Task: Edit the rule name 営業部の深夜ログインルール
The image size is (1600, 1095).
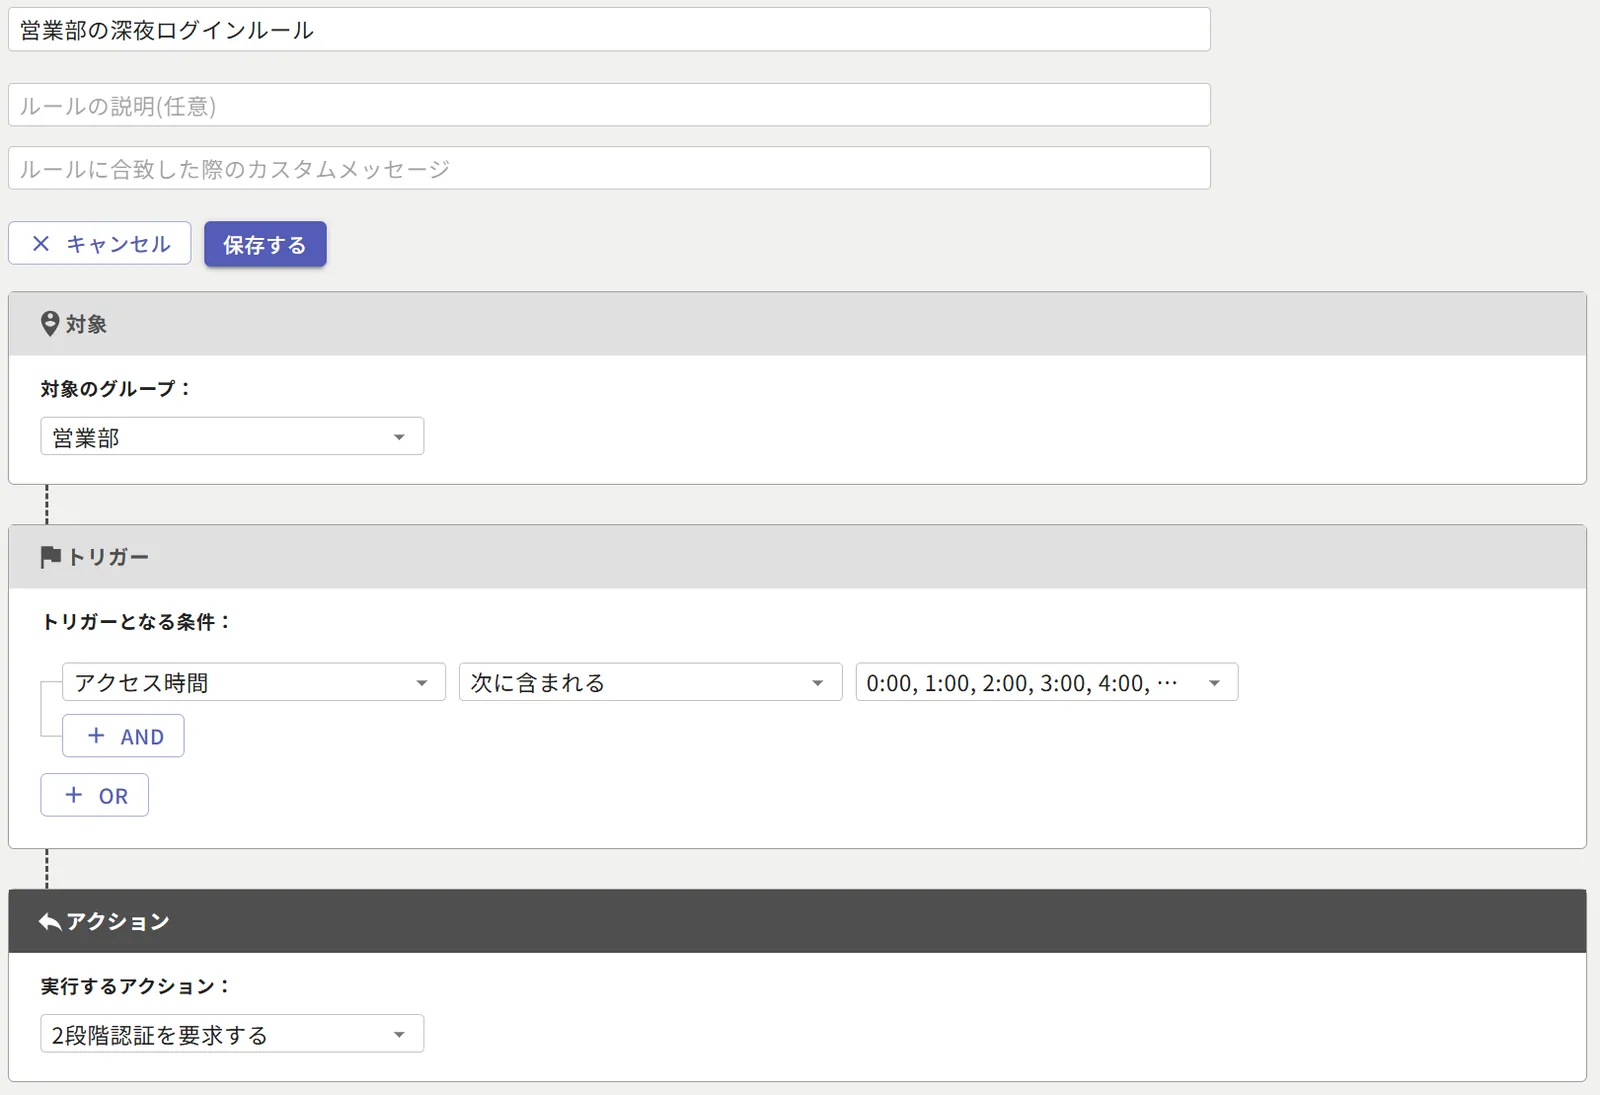Action: click(609, 30)
